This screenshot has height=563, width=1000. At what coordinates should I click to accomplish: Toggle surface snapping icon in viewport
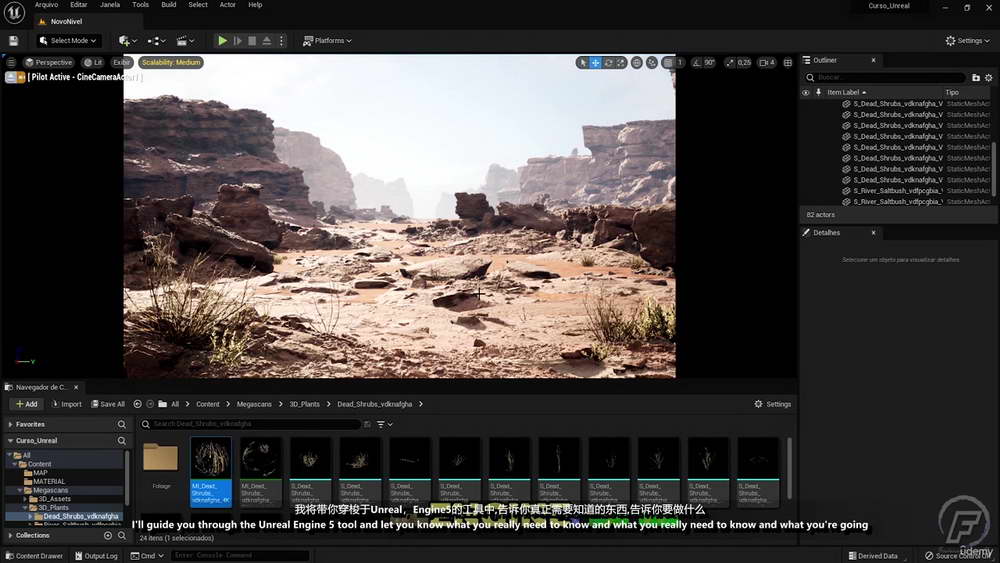(652, 62)
